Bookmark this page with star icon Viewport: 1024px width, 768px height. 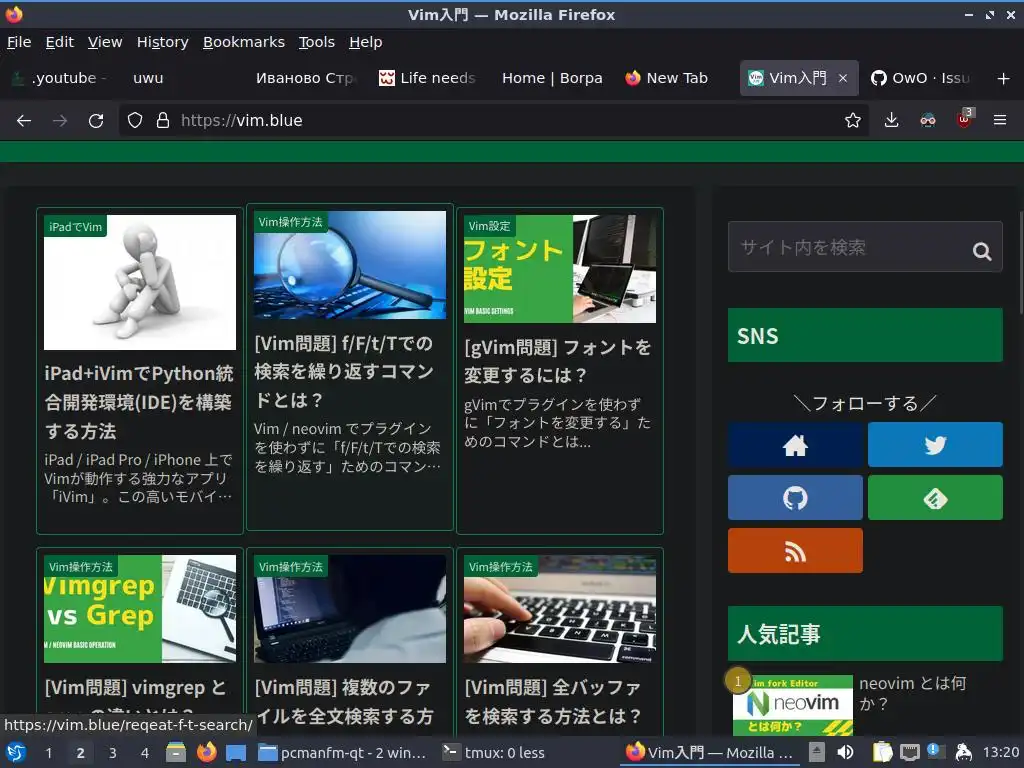click(x=852, y=120)
